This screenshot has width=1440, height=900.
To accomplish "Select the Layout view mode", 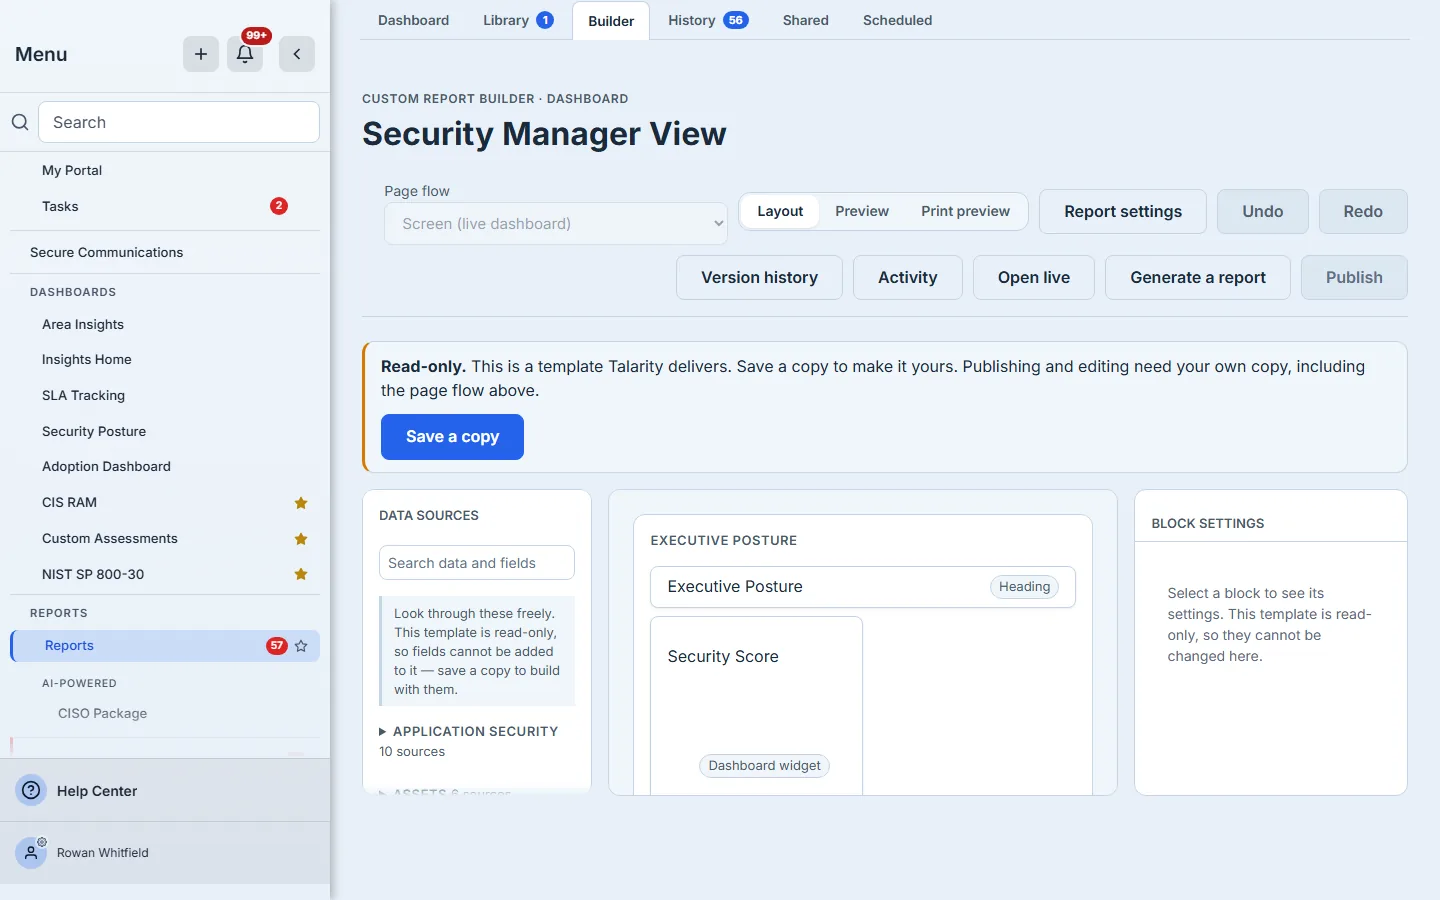I will tap(780, 211).
